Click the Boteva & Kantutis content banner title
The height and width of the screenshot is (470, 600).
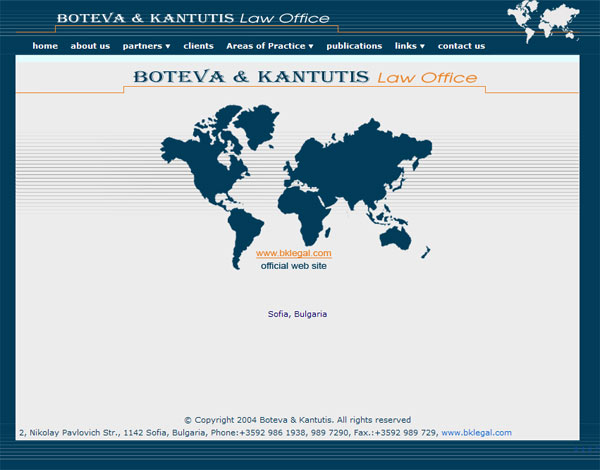305,77
